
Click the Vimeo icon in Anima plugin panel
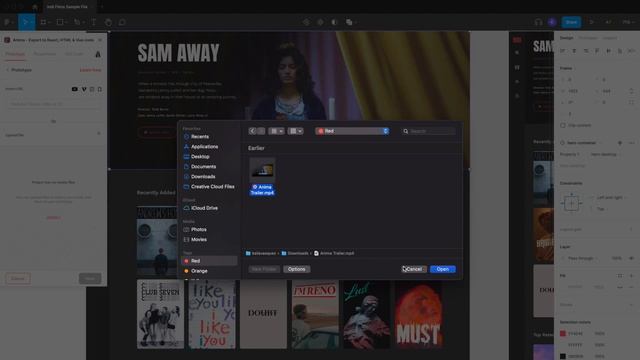(x=84, y=89)
